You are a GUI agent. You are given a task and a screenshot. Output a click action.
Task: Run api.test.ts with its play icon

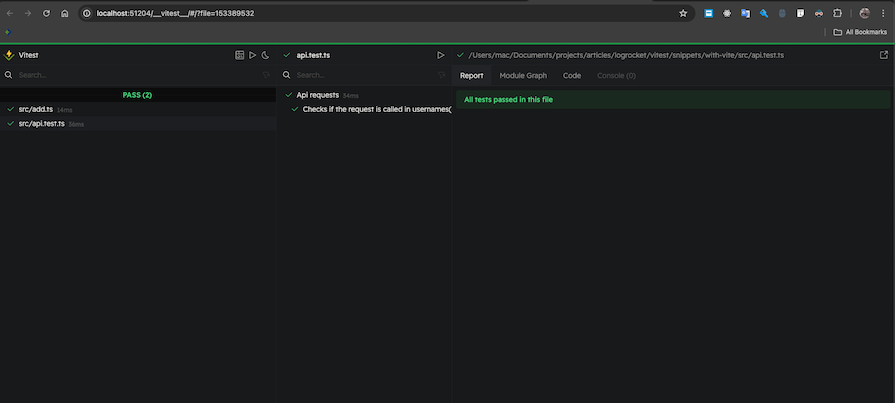click(440, 55)
